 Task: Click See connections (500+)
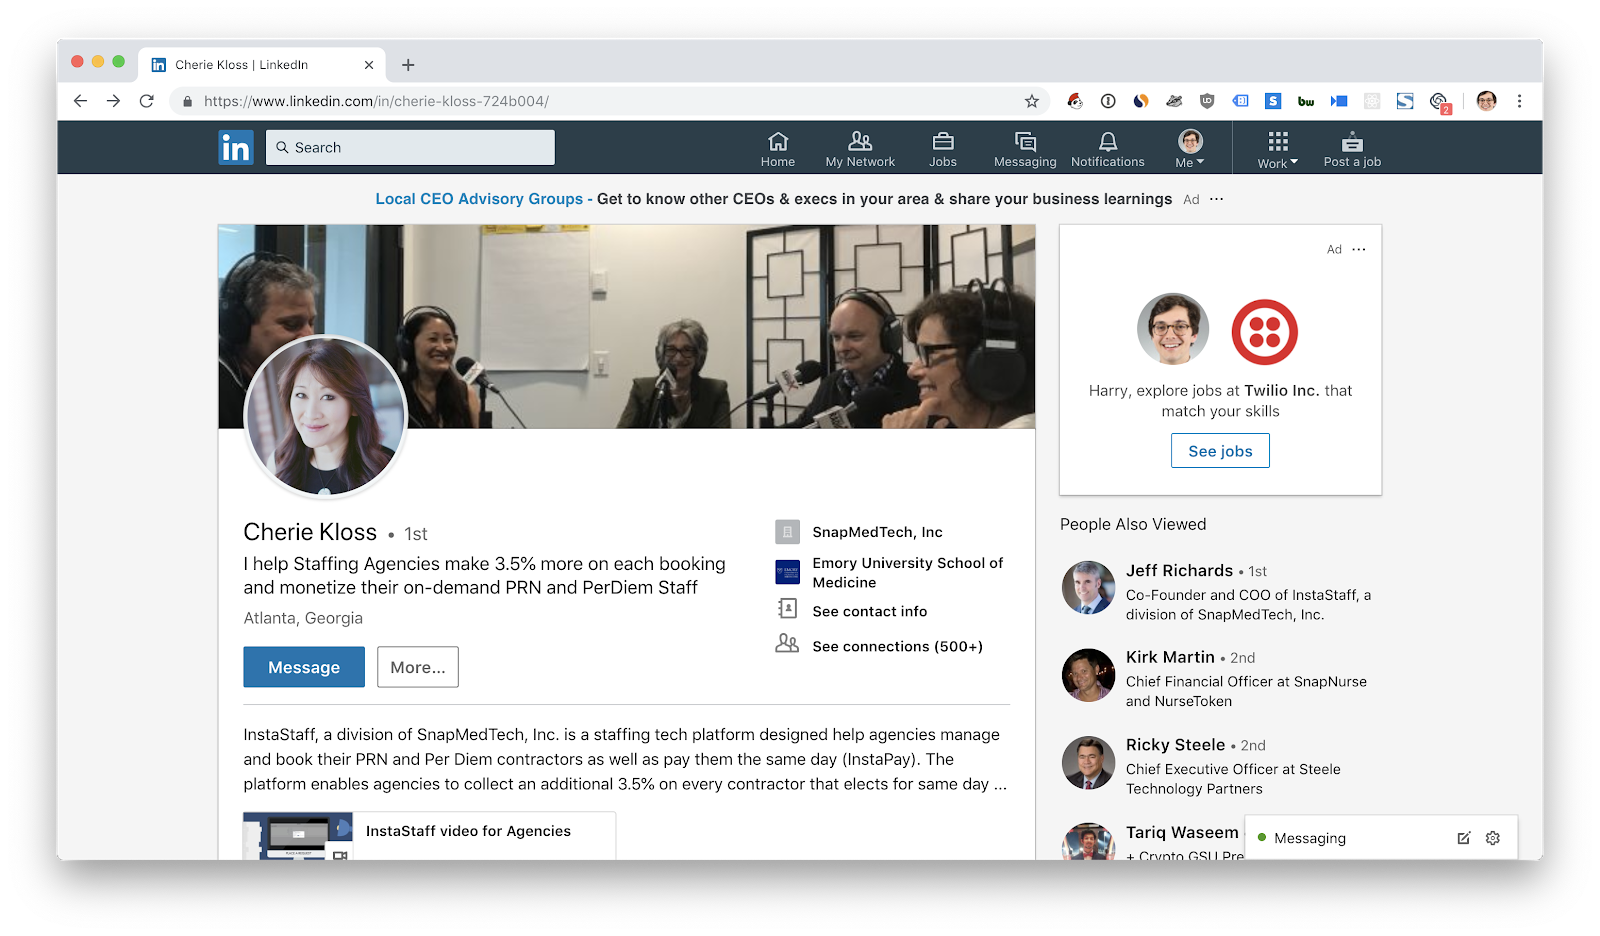pos(897,646)
